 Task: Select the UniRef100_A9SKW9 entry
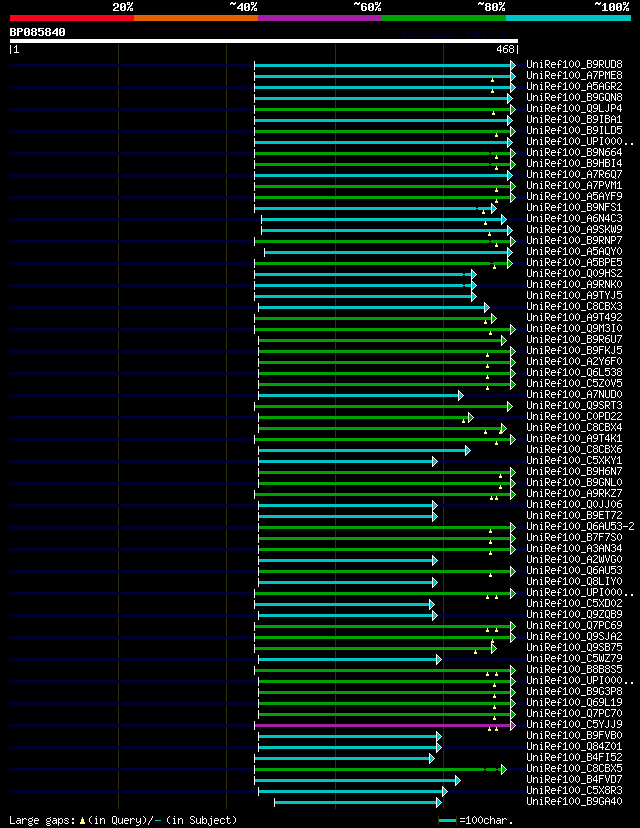pyautogui.click(x=574, y=230)
